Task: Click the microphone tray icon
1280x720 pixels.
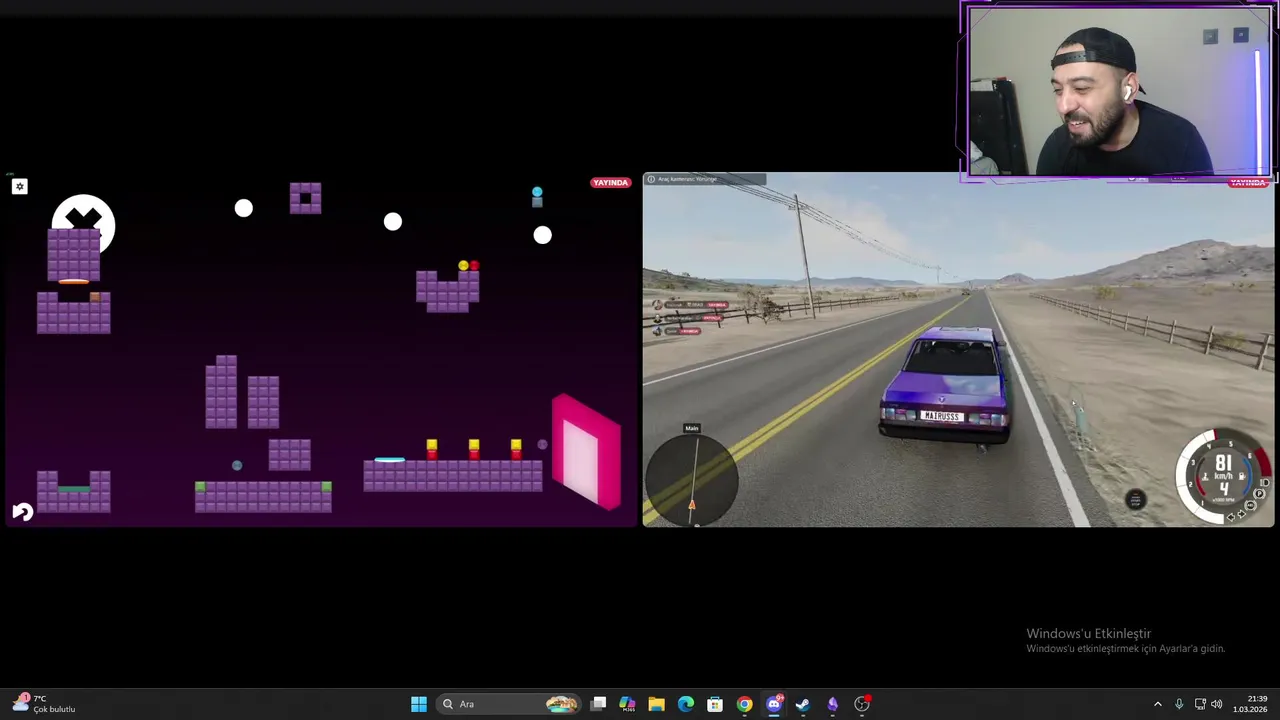Action: coord(1179,704)
